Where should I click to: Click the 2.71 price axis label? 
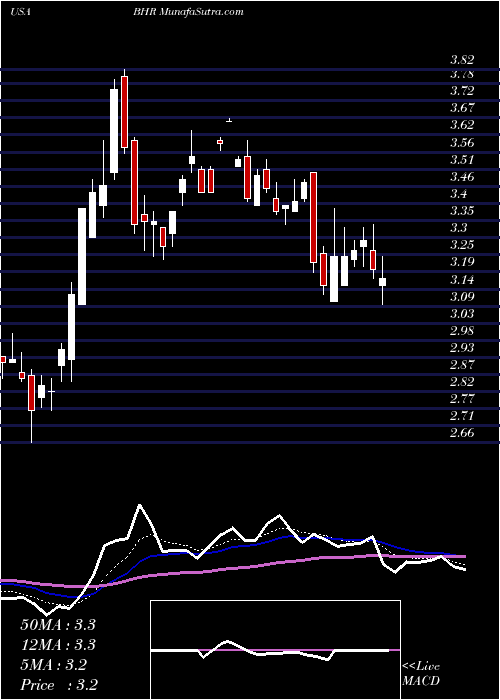point(462,416)
